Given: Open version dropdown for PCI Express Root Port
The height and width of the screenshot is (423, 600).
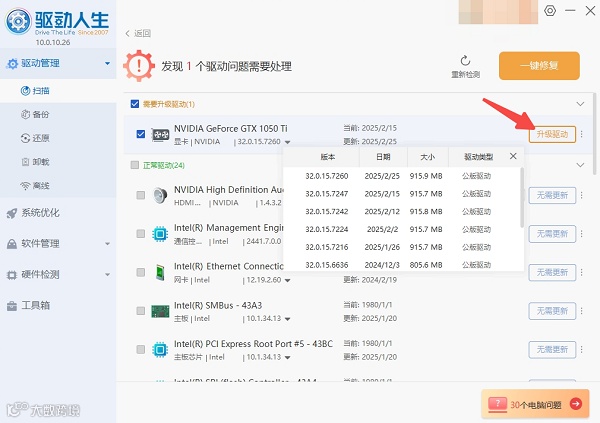Looking at the screenshot, I should click(x=287, y=358).
